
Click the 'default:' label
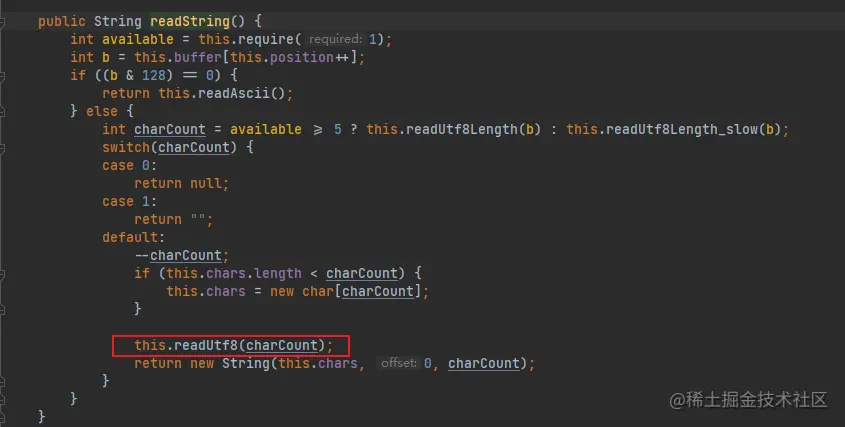pos(133,237)
